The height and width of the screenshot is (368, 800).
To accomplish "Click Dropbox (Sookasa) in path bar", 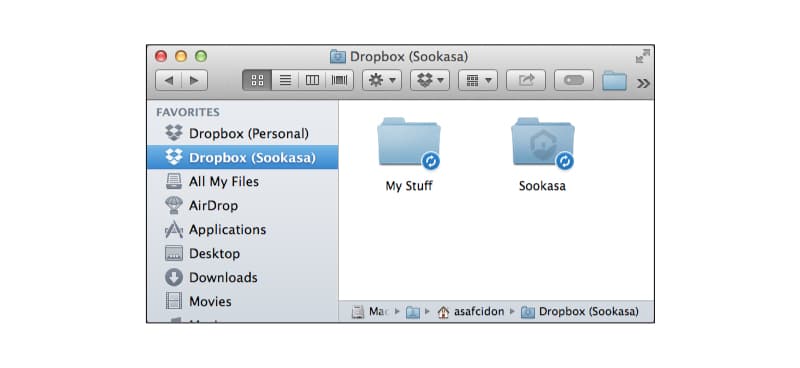I will [580, 311].
